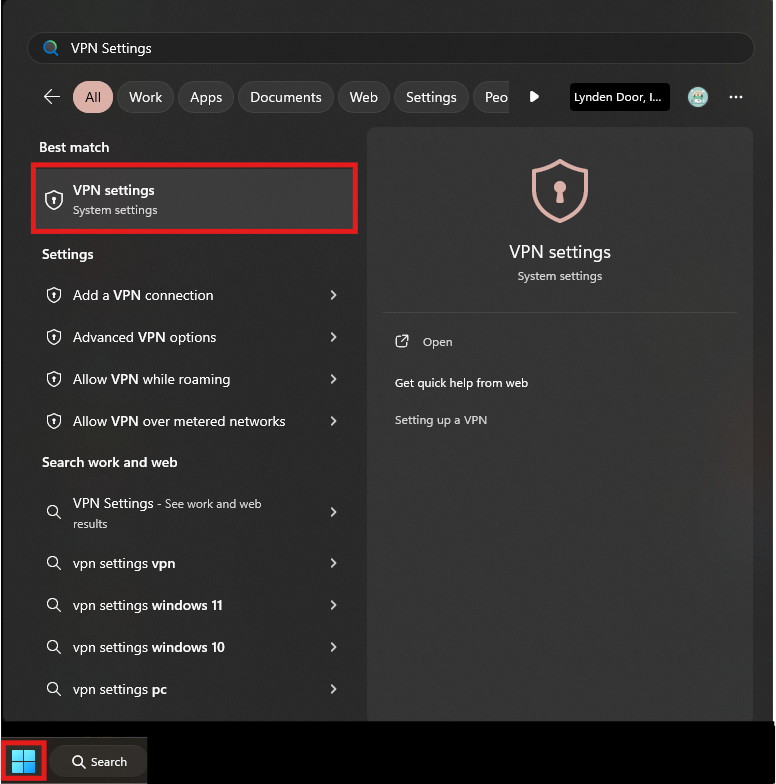The height and width of the screenshot is (784, 776).
Task: Click the play arrow to show more filters
Action: click(x=534, y=97)
